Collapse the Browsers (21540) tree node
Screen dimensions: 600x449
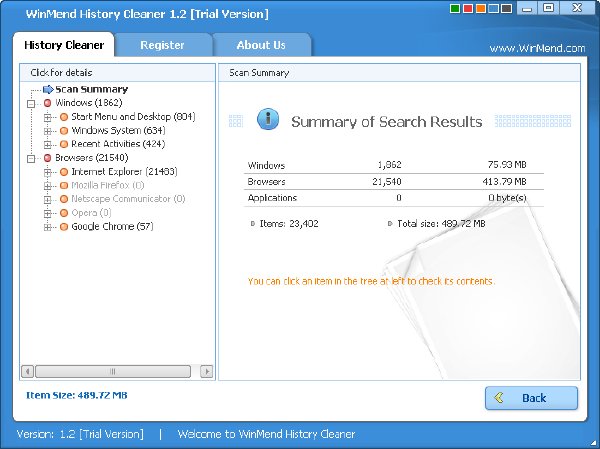31,158
